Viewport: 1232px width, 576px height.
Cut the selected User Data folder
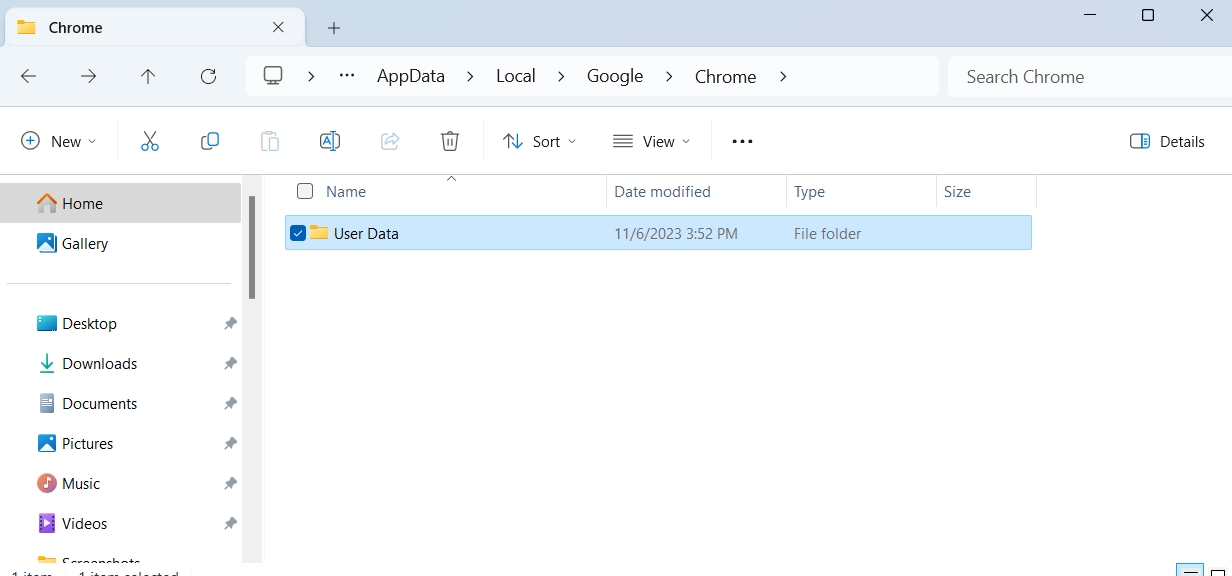tap(150, 140)
